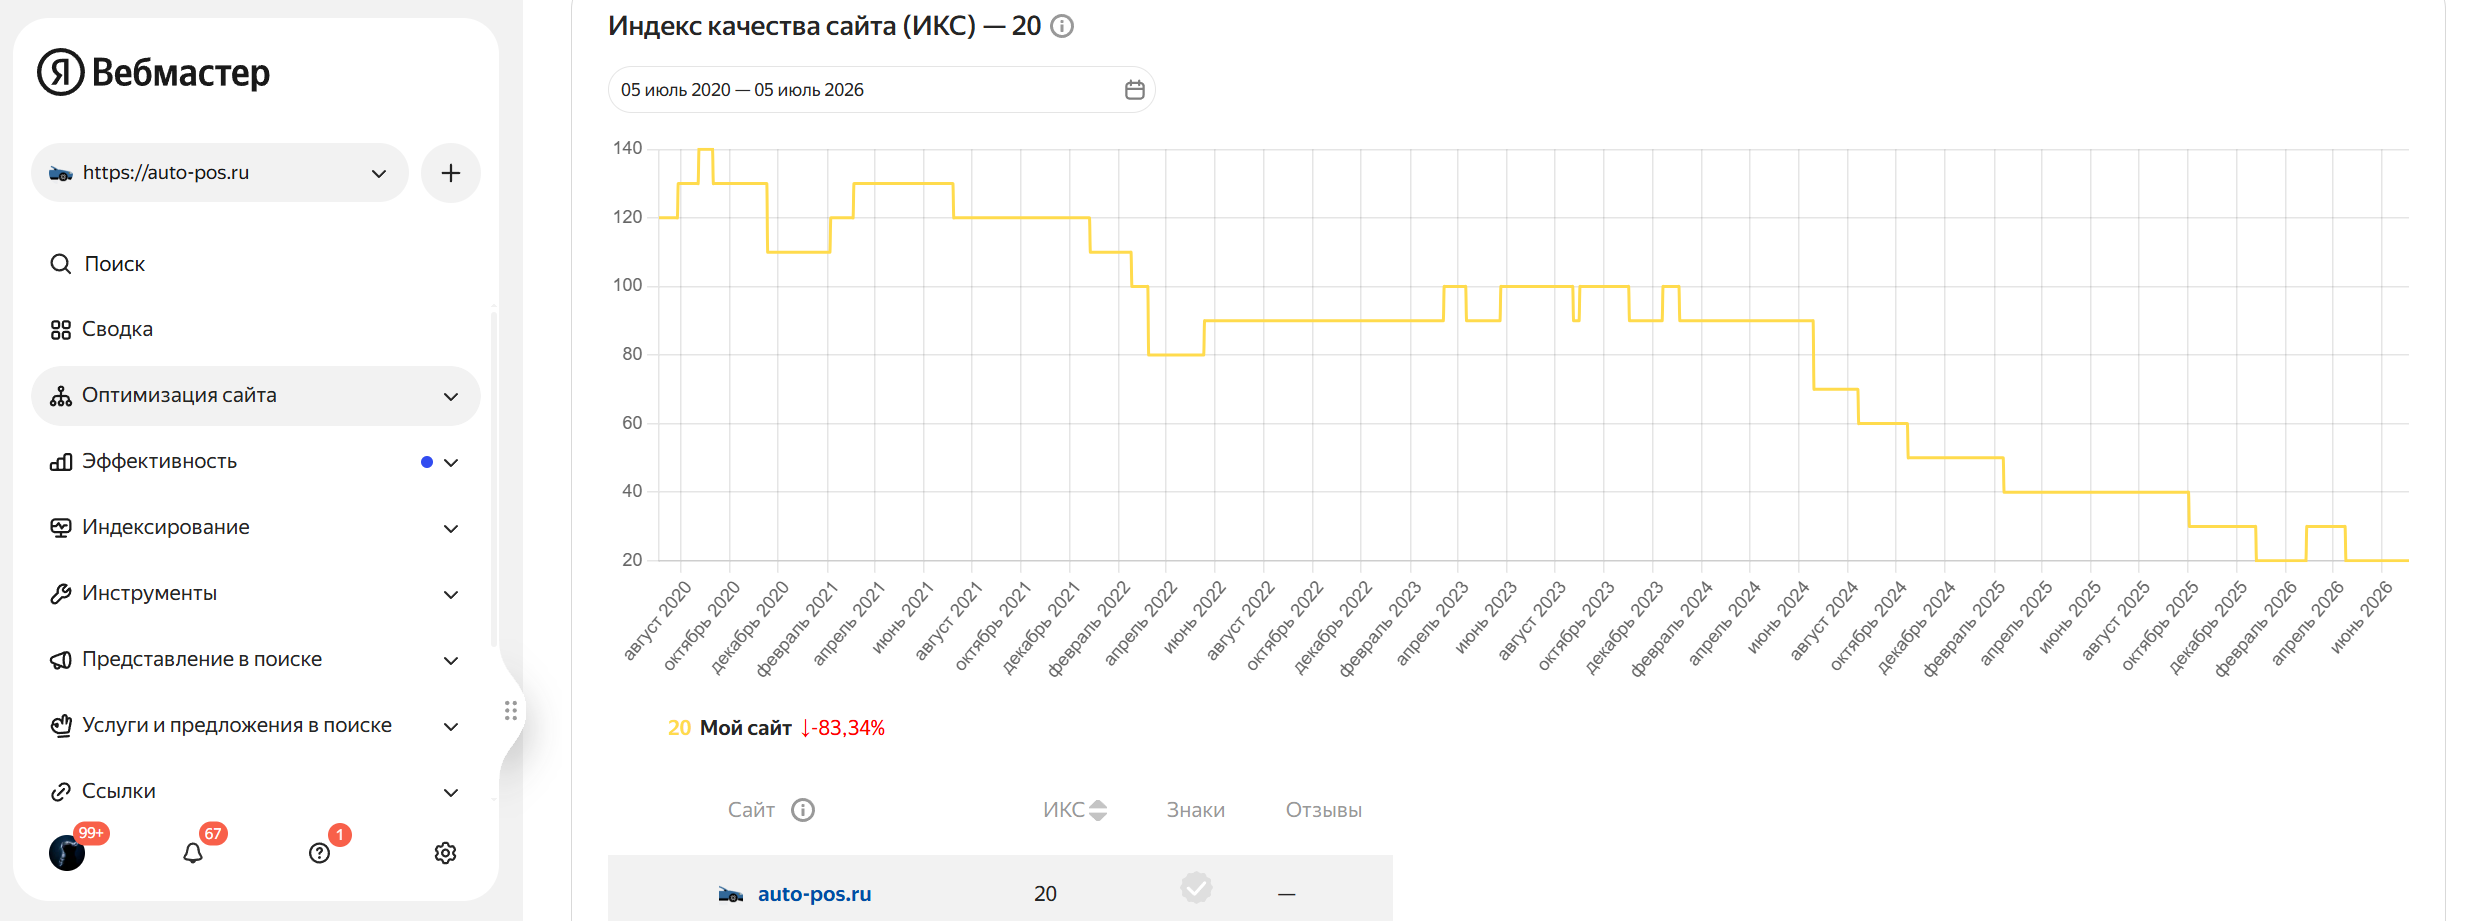The height and width of the screenshot is (921, 2477).
Task: Click the drag handle on sidebar edge
Action: pos(511,710)
